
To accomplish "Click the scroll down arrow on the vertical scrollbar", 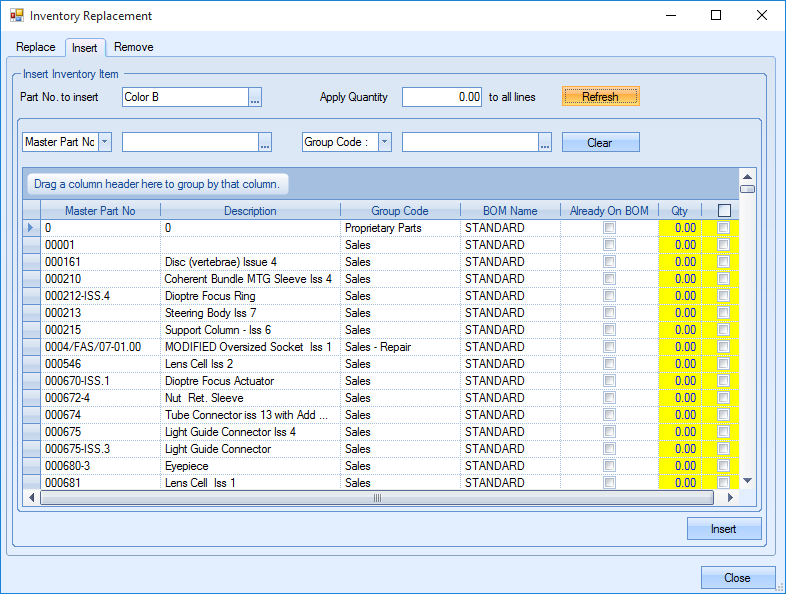I will [x=747, y=481].
